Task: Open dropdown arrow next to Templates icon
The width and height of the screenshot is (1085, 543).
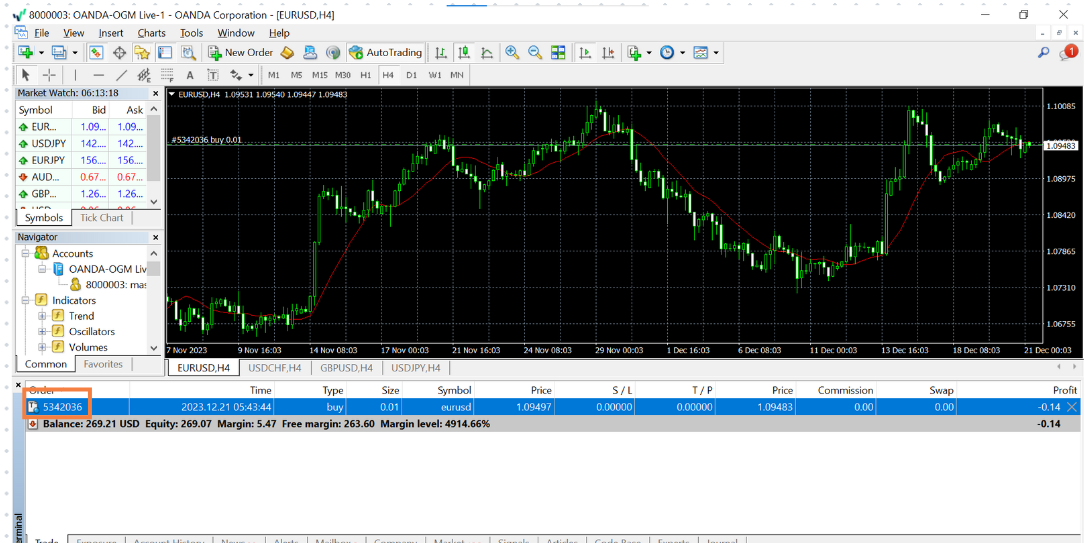Action: 715,53
